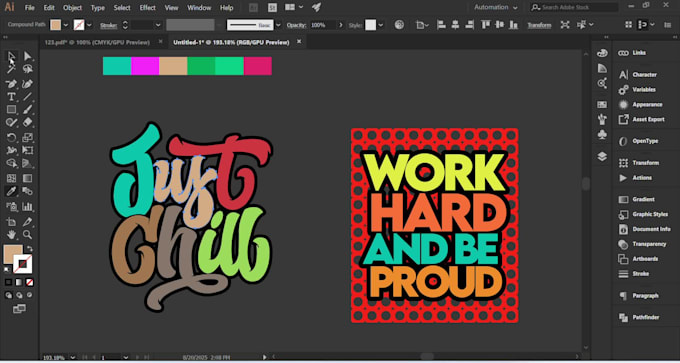Image resolution: width=680 pixels, height=363 pixels.
Task: Enable Draw Normal mode
Action: pos(9,295)
